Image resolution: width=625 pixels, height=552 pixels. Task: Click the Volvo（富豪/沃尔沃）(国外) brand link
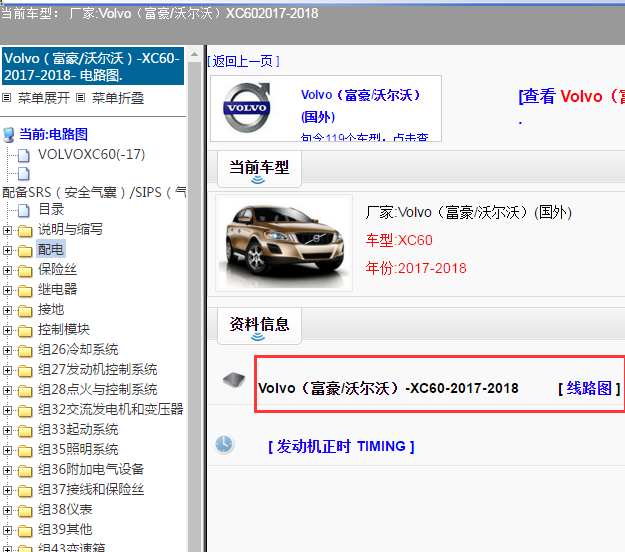tap(361, 106)
